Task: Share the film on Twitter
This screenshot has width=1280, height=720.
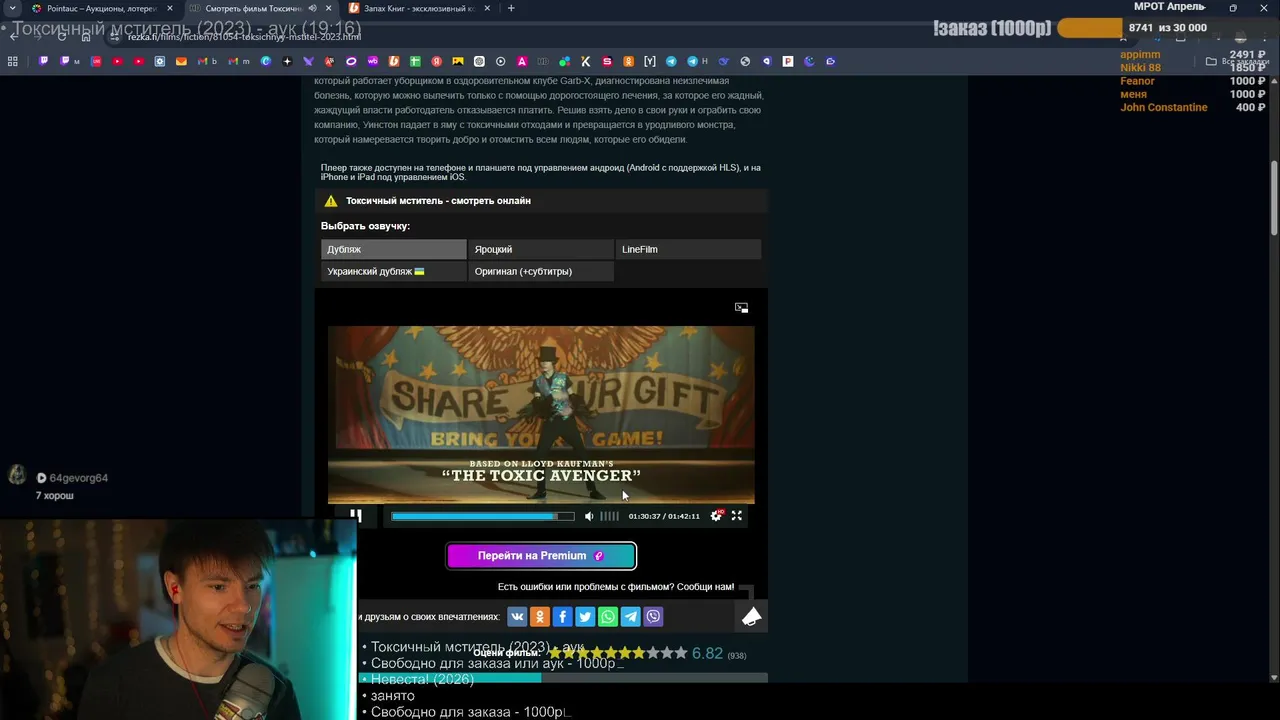Action: pos(585,616)
